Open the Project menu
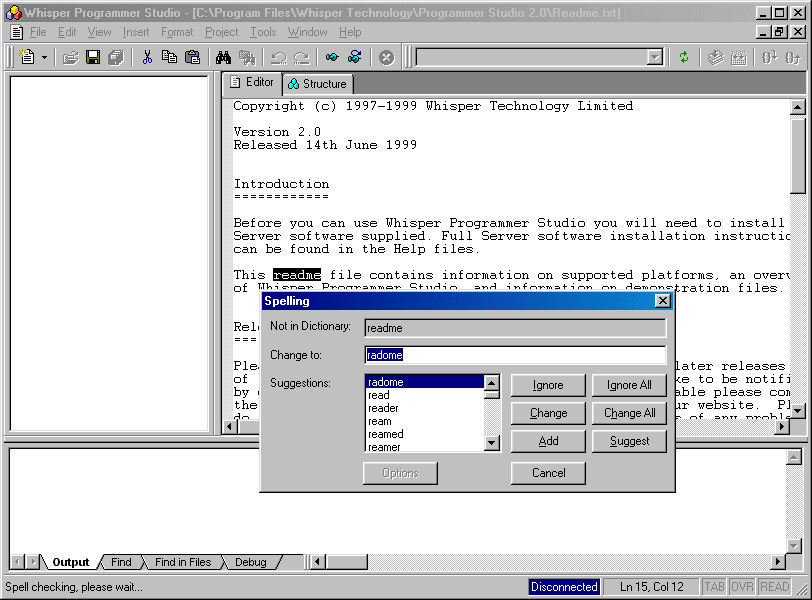The width and height of the screenshot is (812, 600). tap(222, 32)
